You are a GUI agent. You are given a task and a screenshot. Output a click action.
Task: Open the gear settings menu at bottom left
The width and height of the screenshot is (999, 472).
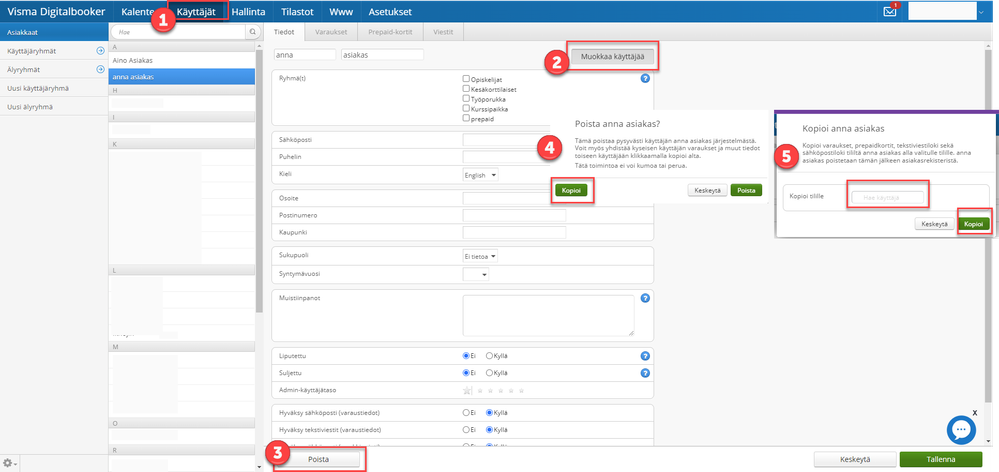click(x=10, y=462)
